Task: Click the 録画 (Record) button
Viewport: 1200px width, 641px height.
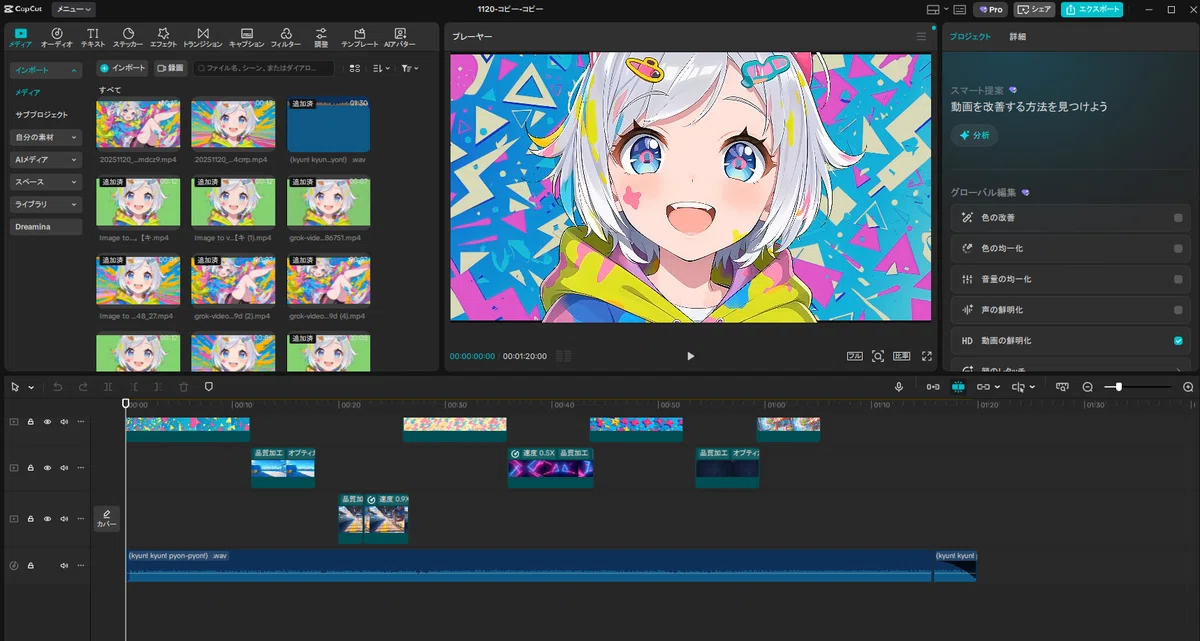Action: (x=170, y=68)
